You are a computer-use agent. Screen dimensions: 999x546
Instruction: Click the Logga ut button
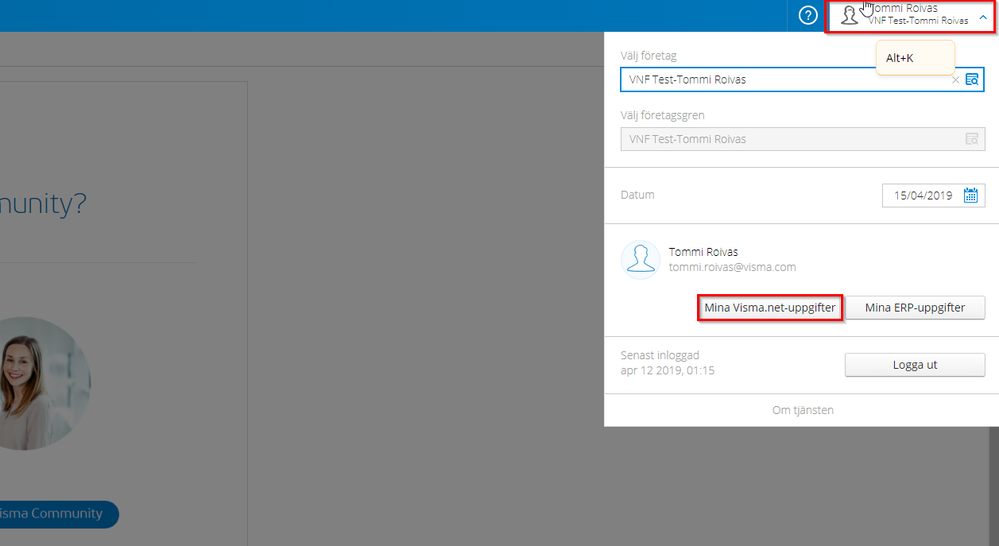[x=915, y=365]
